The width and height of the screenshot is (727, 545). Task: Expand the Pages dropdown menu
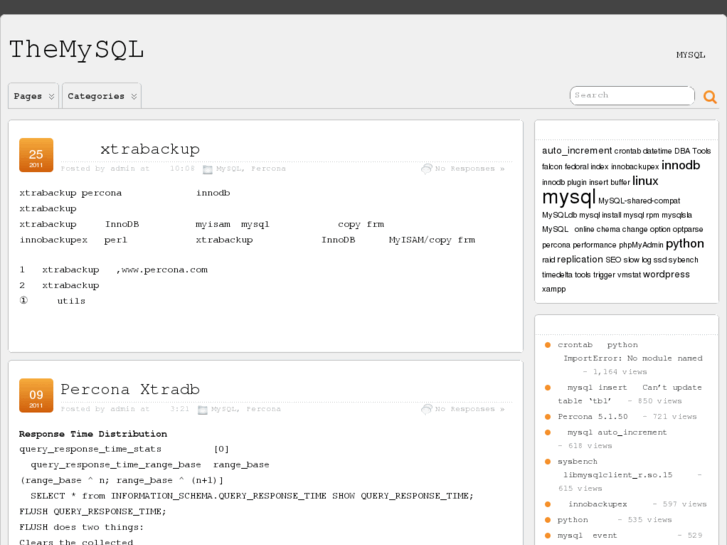[x=33, y=96]
